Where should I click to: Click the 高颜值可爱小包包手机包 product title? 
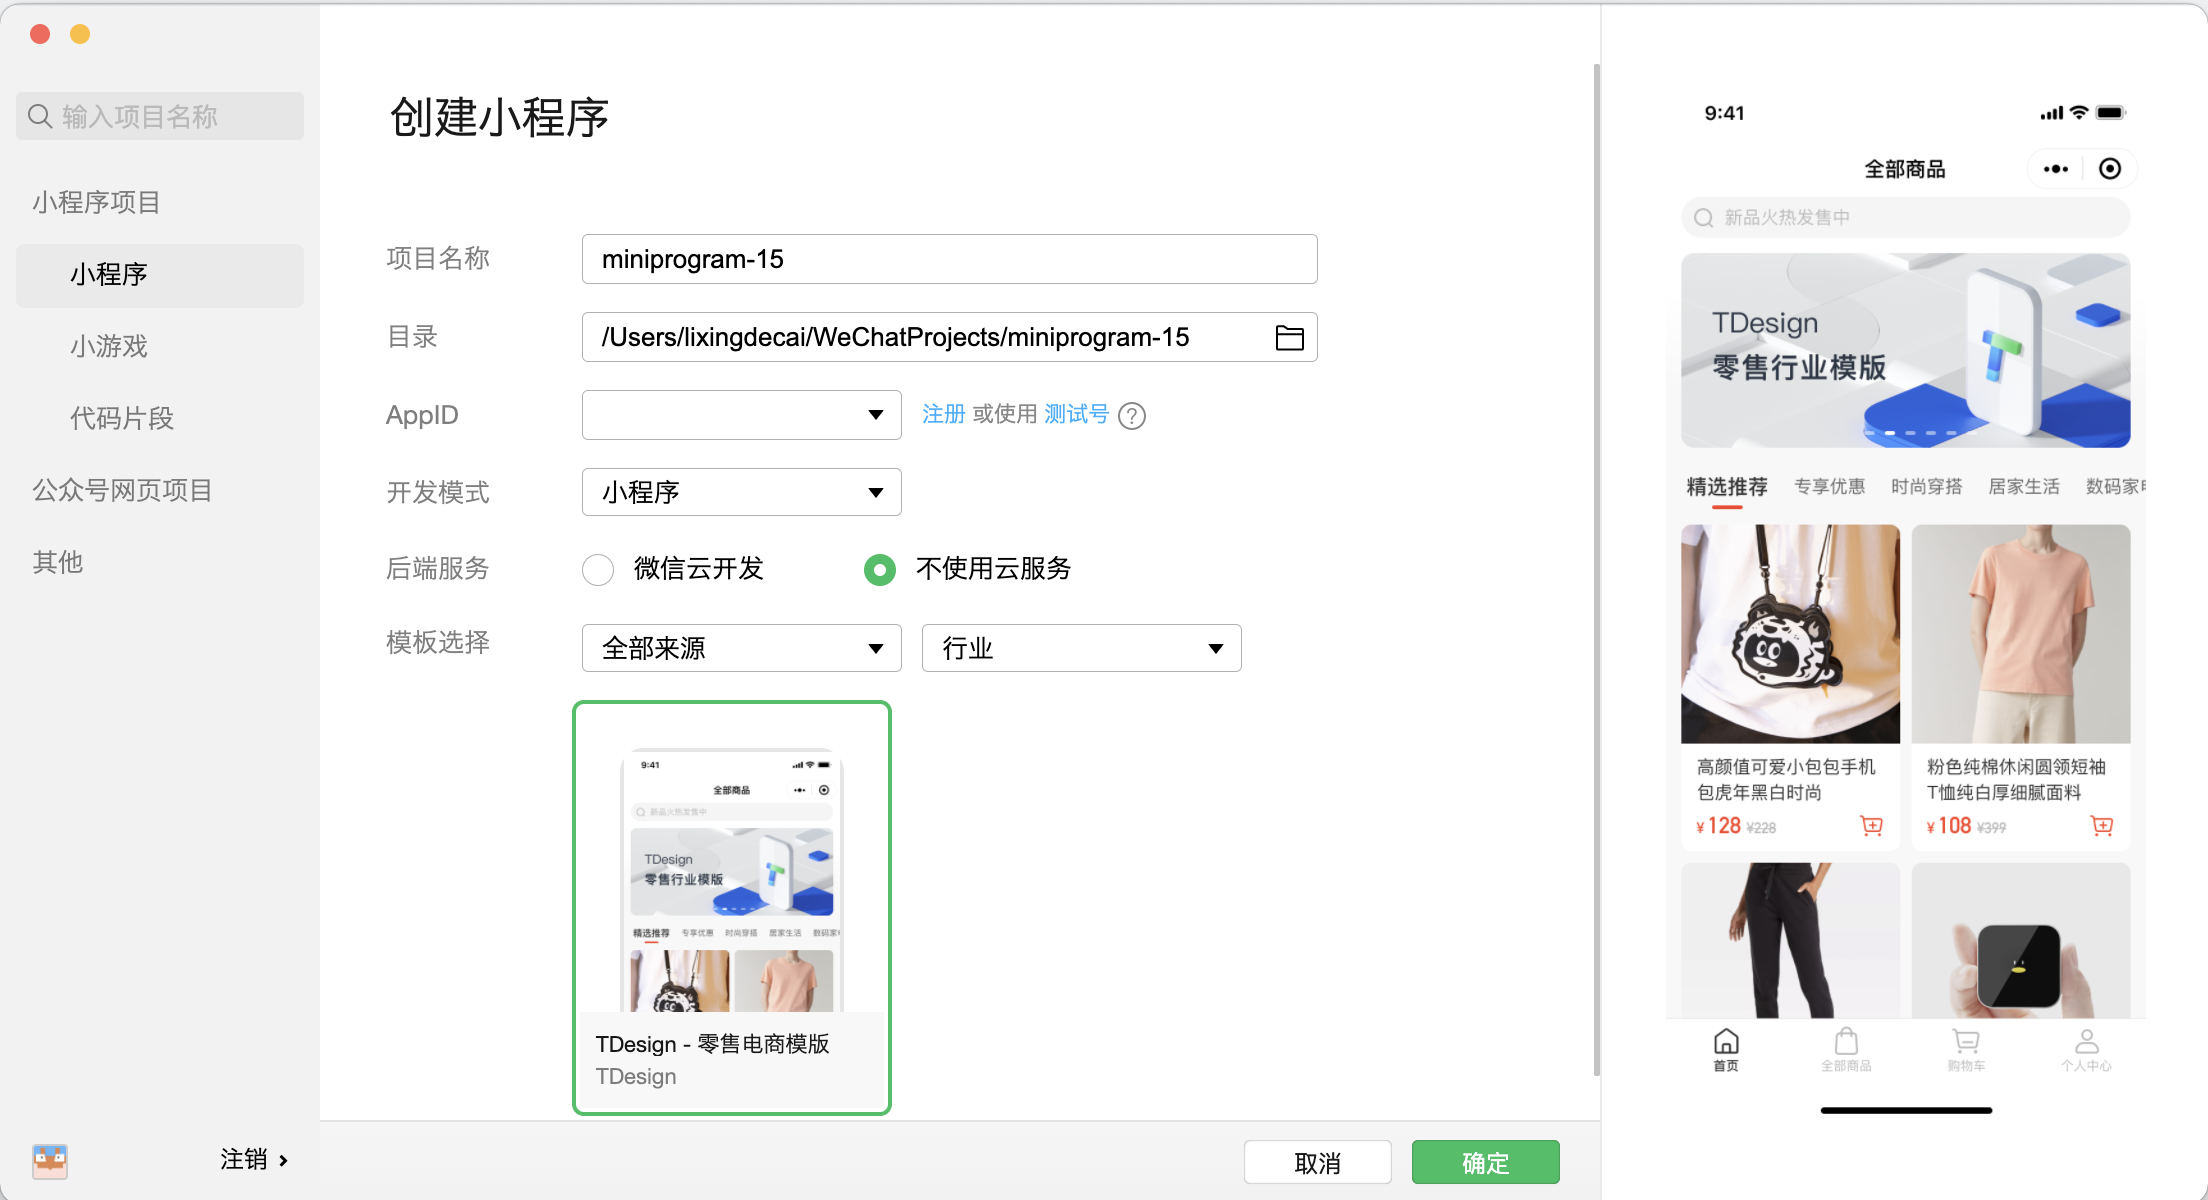1787,780
